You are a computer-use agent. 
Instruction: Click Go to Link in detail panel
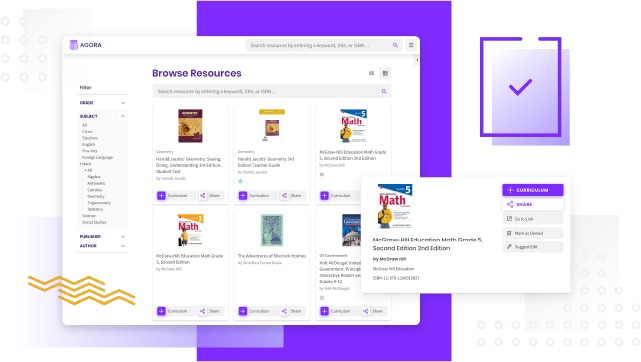532,219
